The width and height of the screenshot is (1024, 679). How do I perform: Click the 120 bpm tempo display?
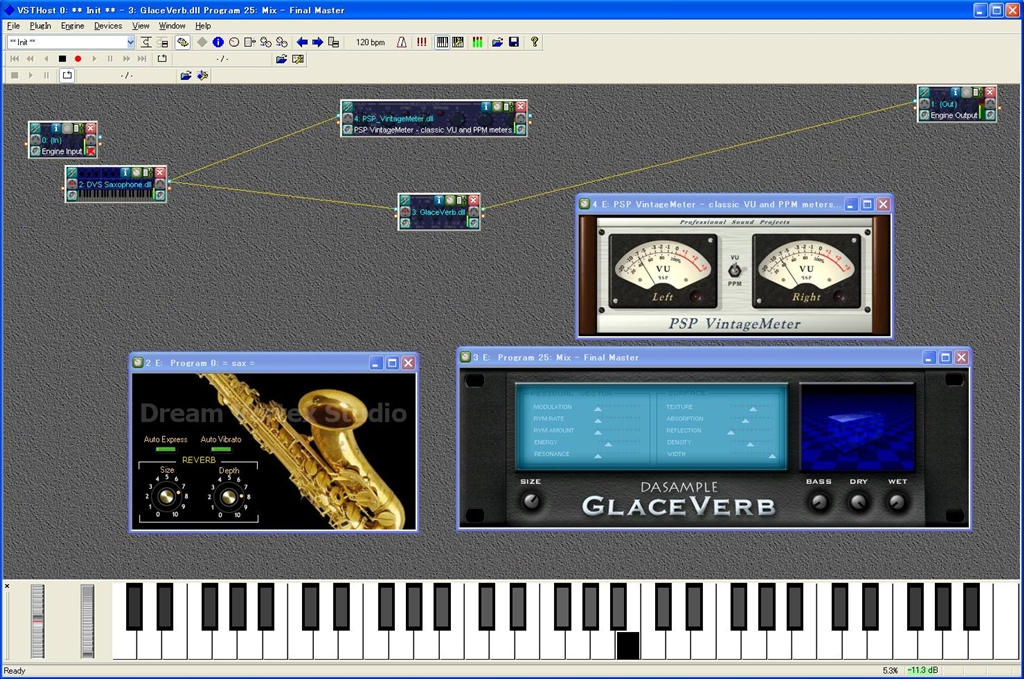(370, 42)
